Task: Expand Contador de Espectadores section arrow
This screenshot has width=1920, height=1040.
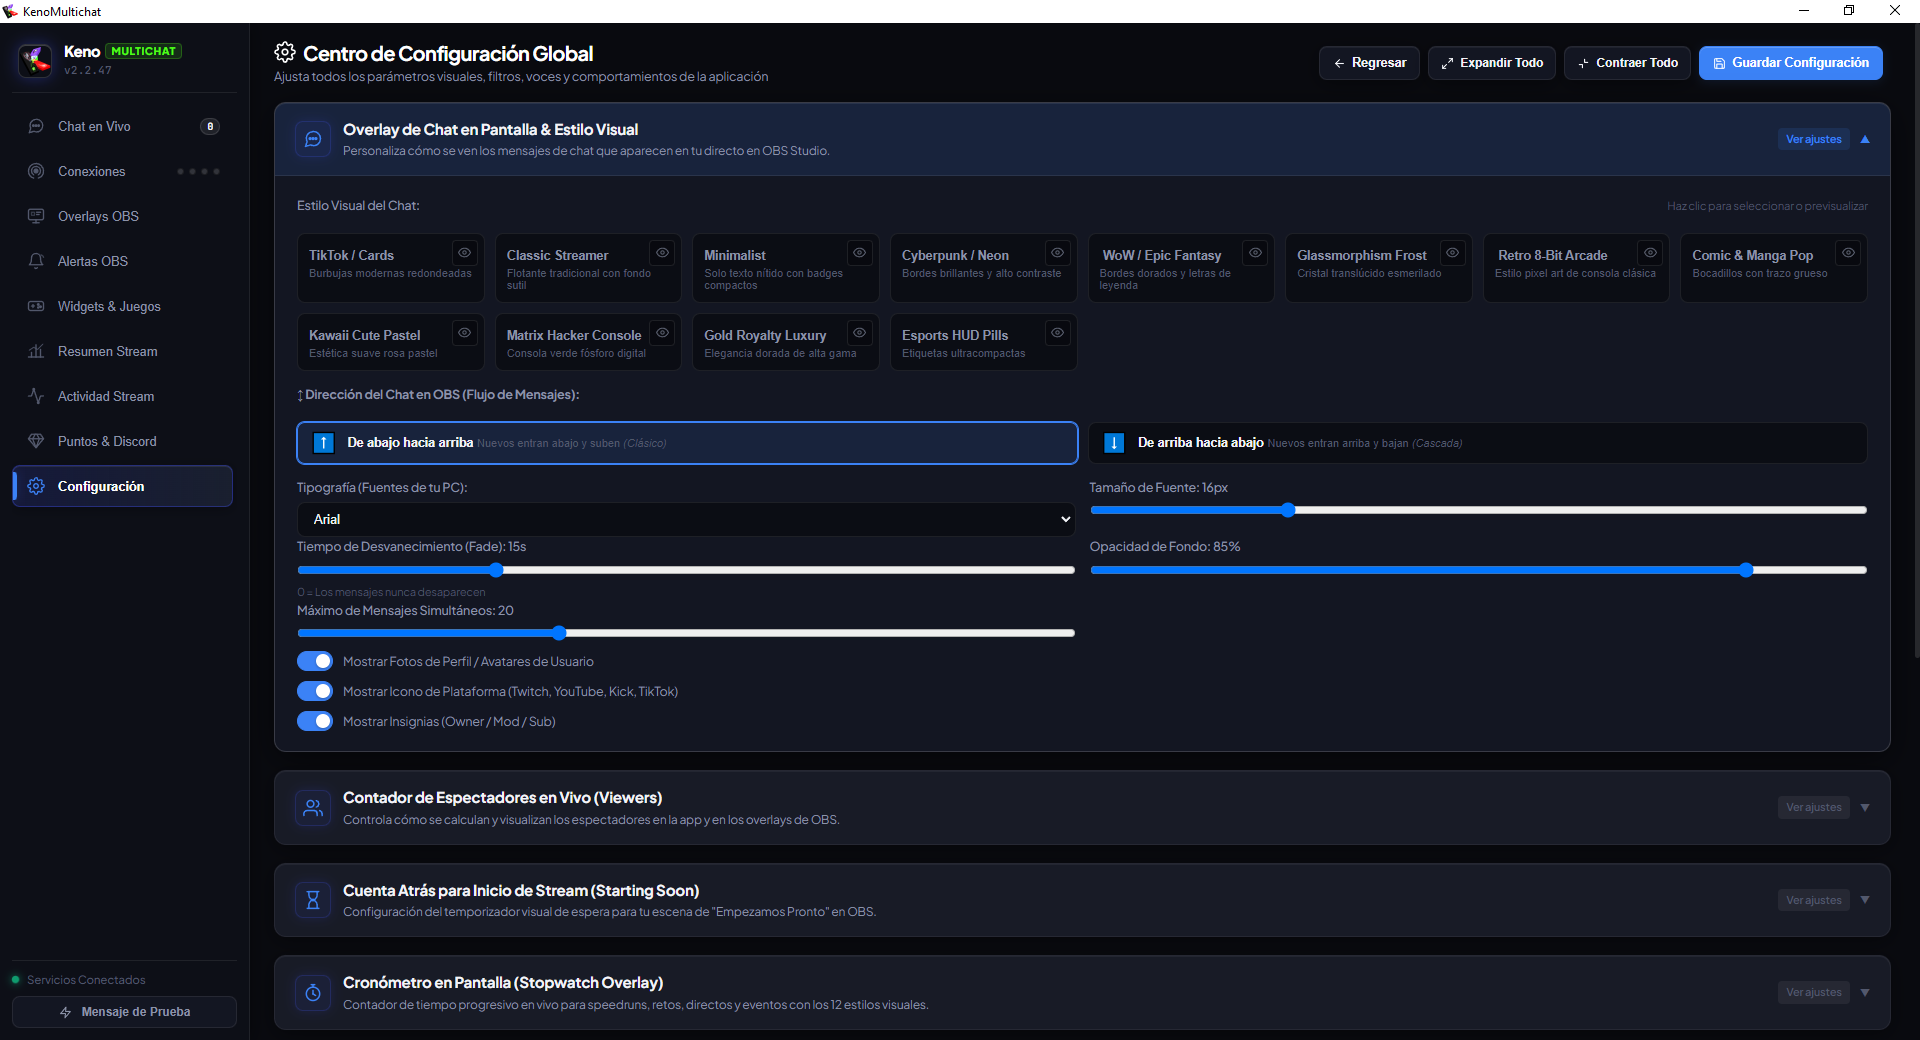Action: (x=1865, y=807)
